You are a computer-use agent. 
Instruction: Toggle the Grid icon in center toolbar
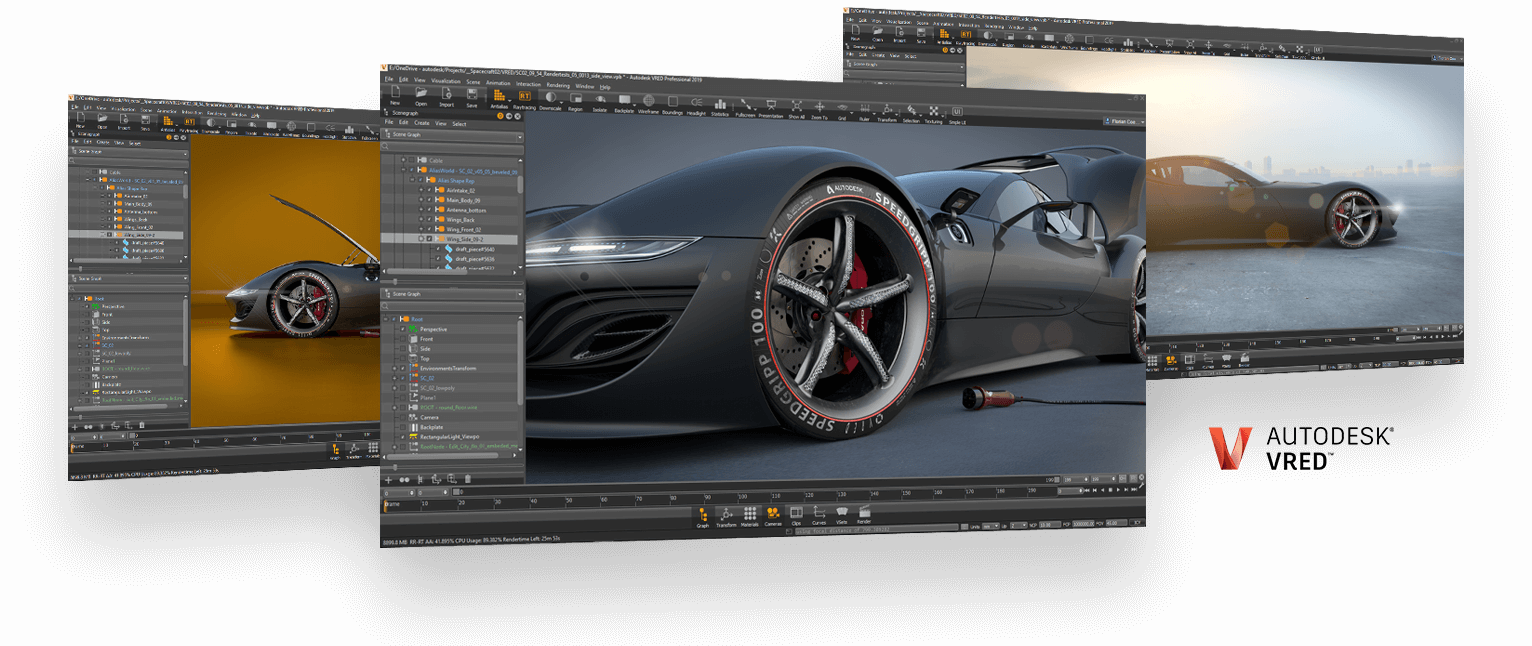[842, 108]
